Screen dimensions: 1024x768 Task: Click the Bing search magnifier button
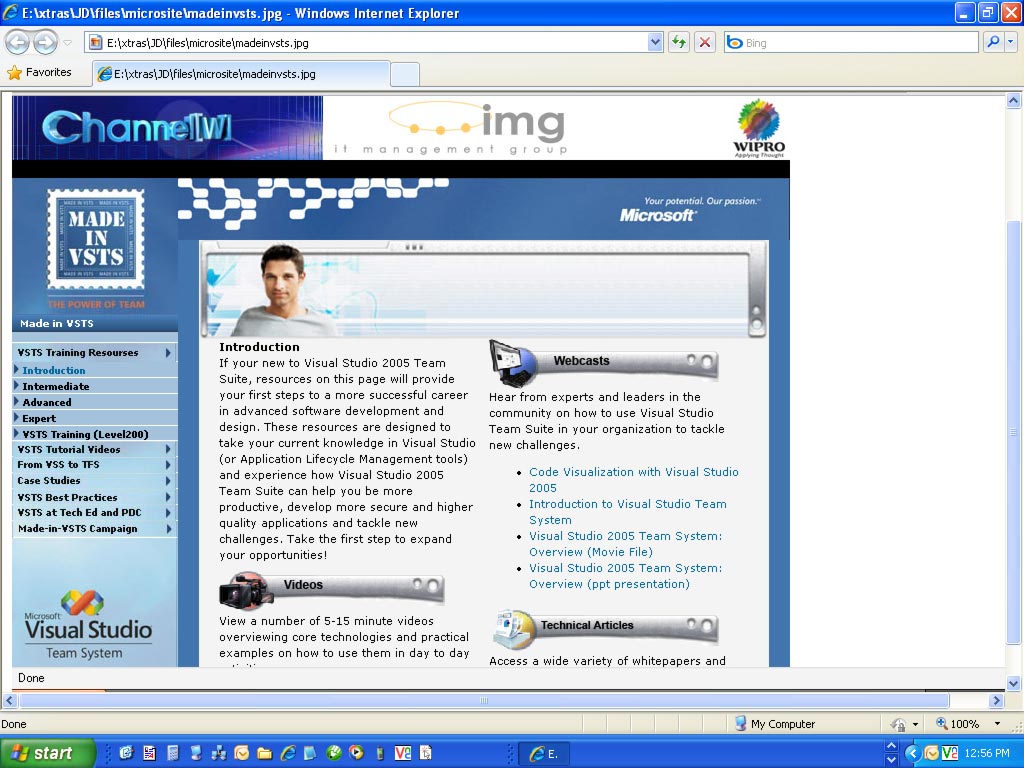tap(993, 42)
